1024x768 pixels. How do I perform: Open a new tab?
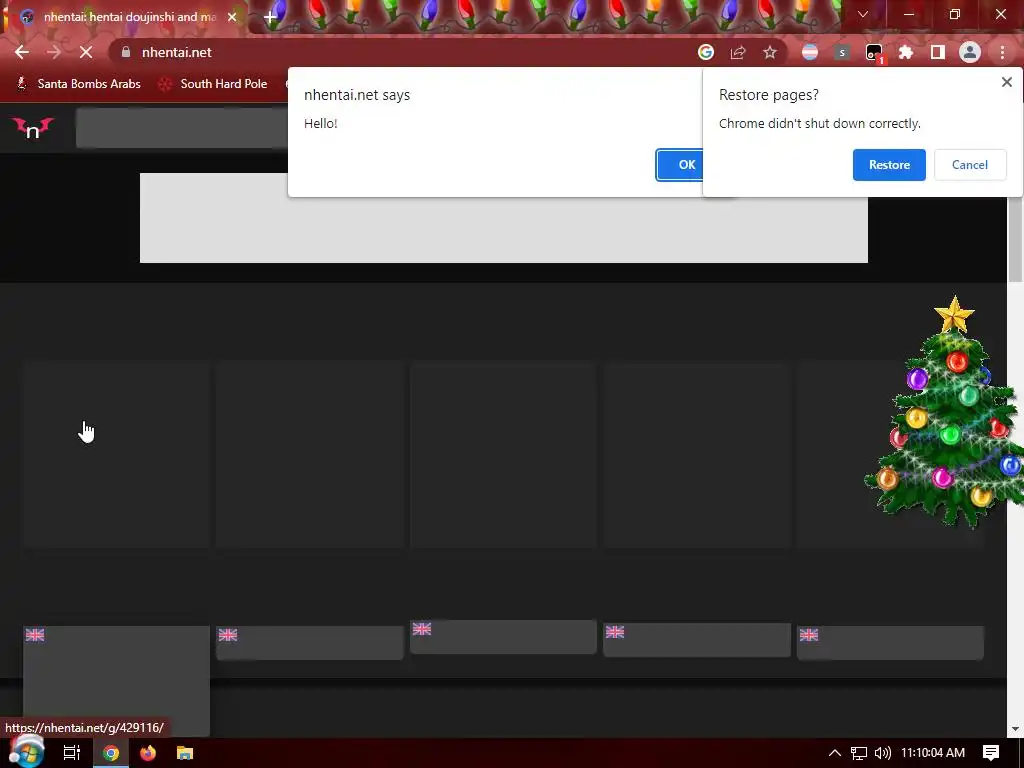point(270,18)
